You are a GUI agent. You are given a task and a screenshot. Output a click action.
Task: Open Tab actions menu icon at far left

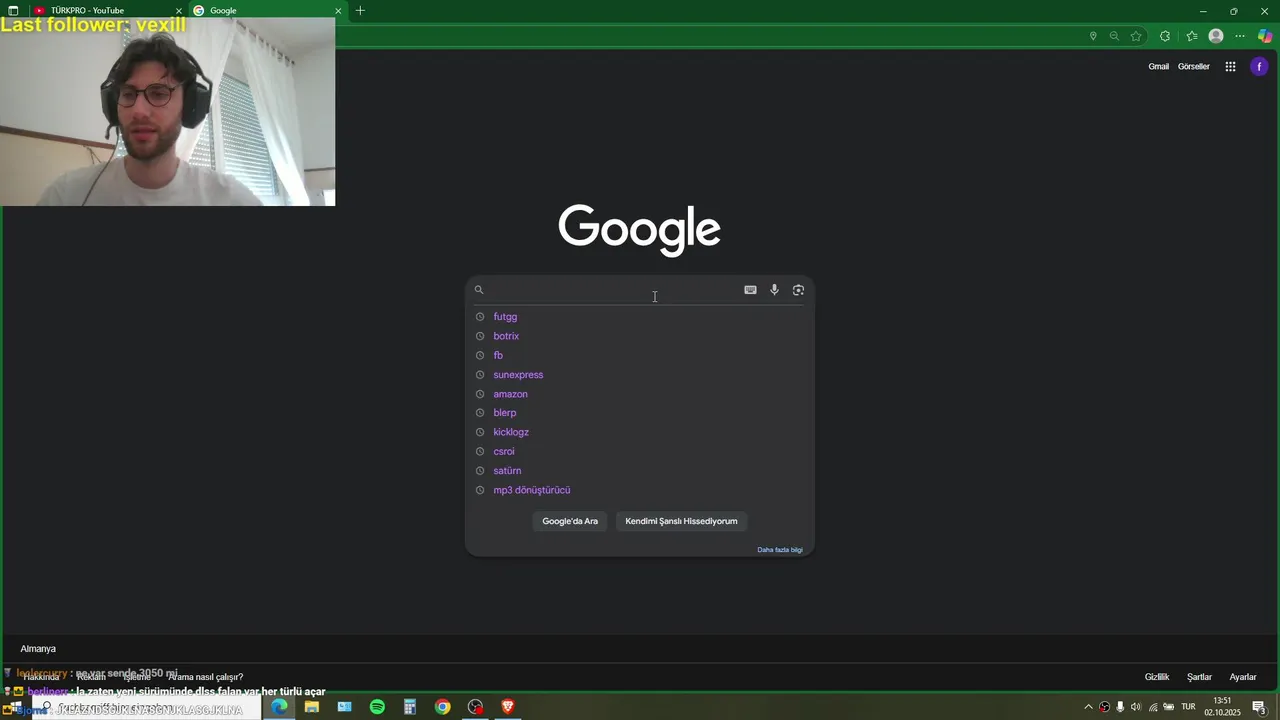point(13,11)
